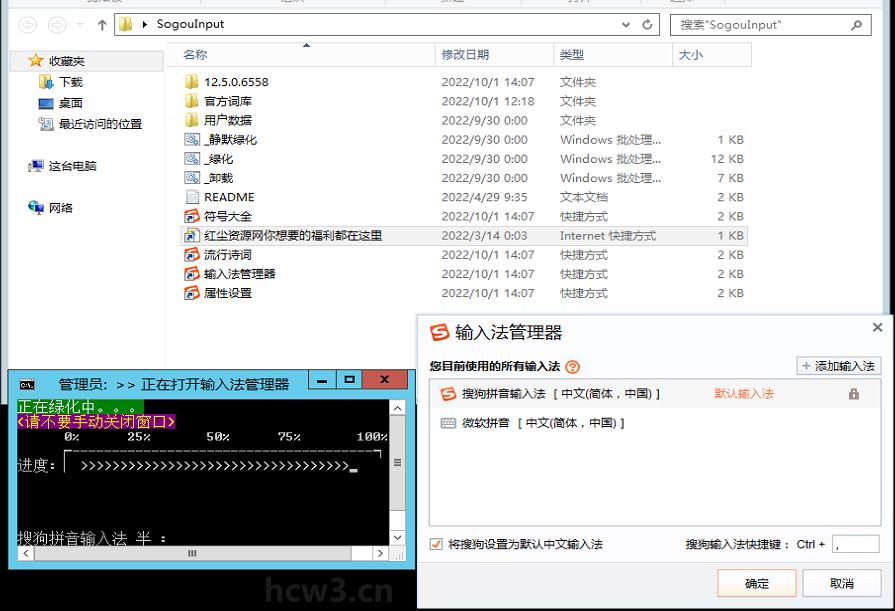Click the refresh icon in the address bar
Screen dimensions: 895x611
tap(647, 25)
